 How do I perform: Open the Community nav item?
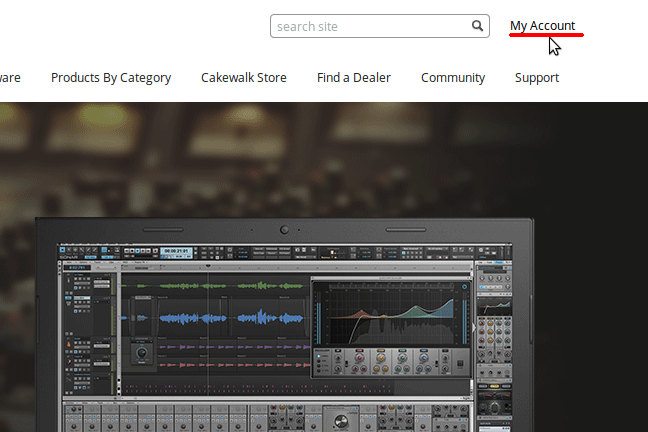click(452, 78)
